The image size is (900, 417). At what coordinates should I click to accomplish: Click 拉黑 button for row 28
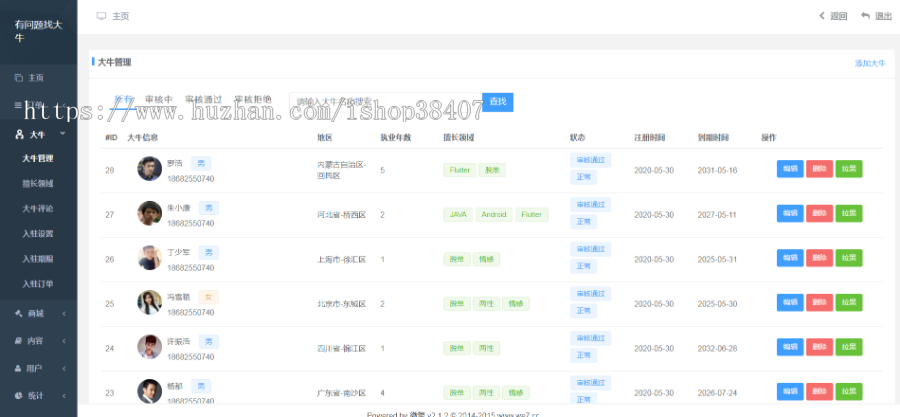849,169
